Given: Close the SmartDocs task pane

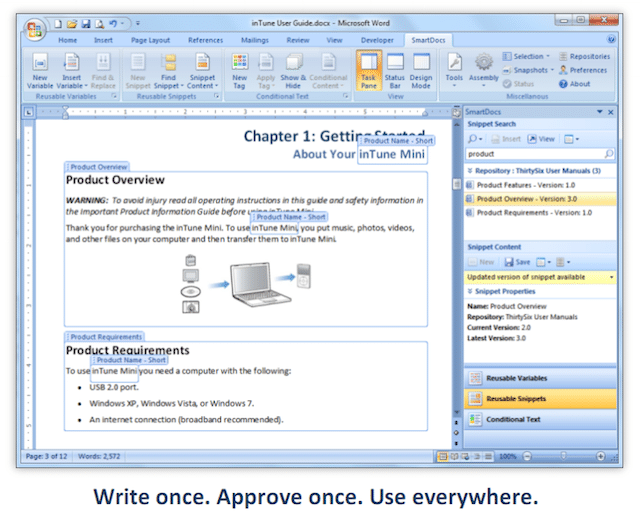Looking at the screenshot, I should coord(611,112).
